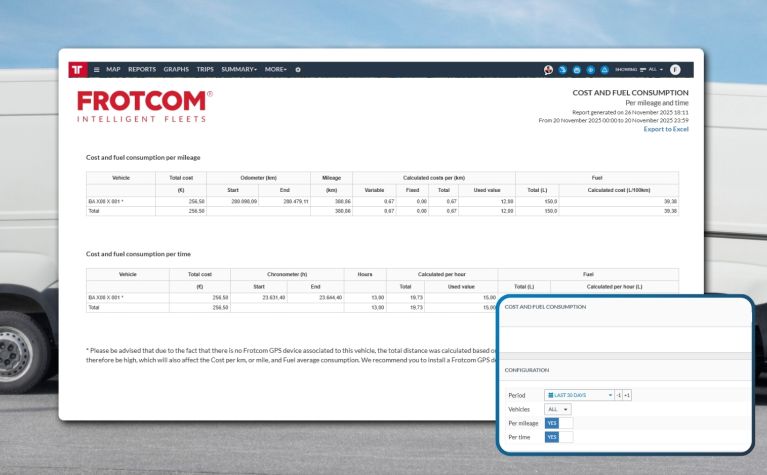767x475 pixels.
Task: Click odometer start value 288.098,09
Action: [244, 202]
